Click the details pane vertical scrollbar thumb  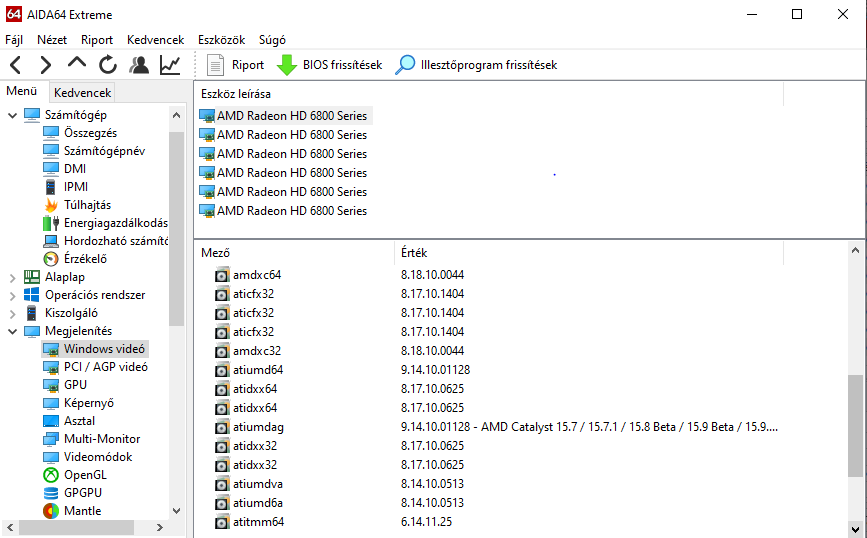[855, 425]
